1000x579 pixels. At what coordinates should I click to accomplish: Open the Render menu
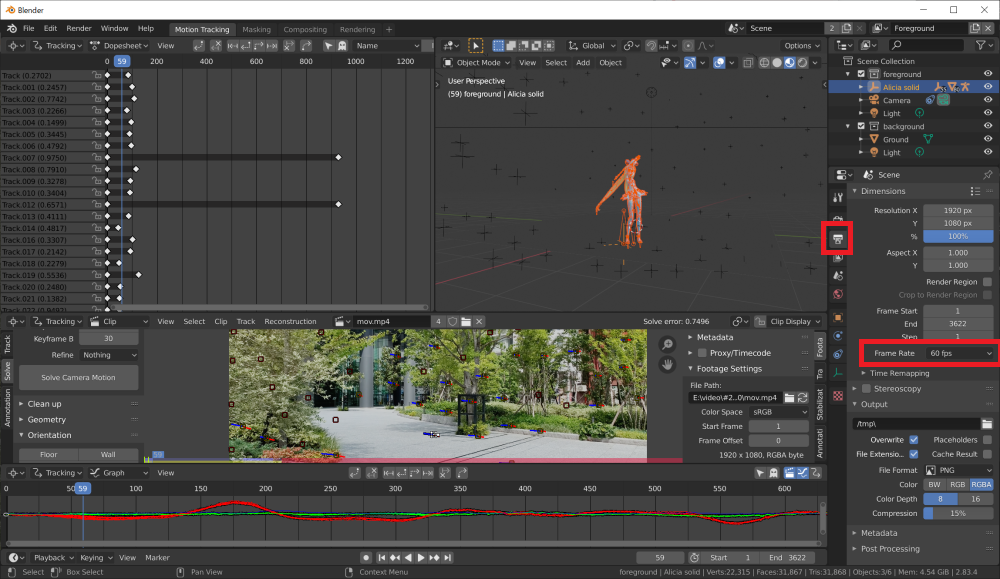pyautogui.click(x=79, y=29)
